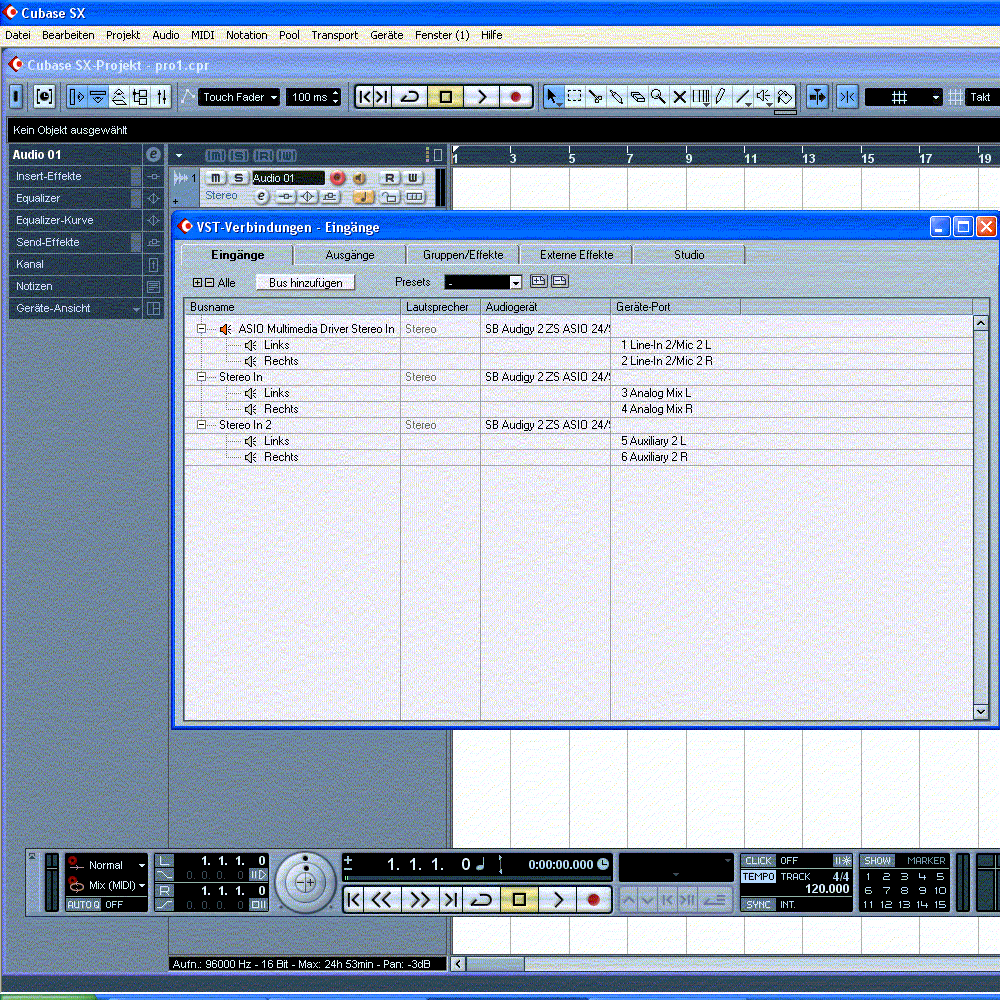Collapse the Stereo In bus
The width and height of the screenshot is (1000, 1000).
coord(202,377)
